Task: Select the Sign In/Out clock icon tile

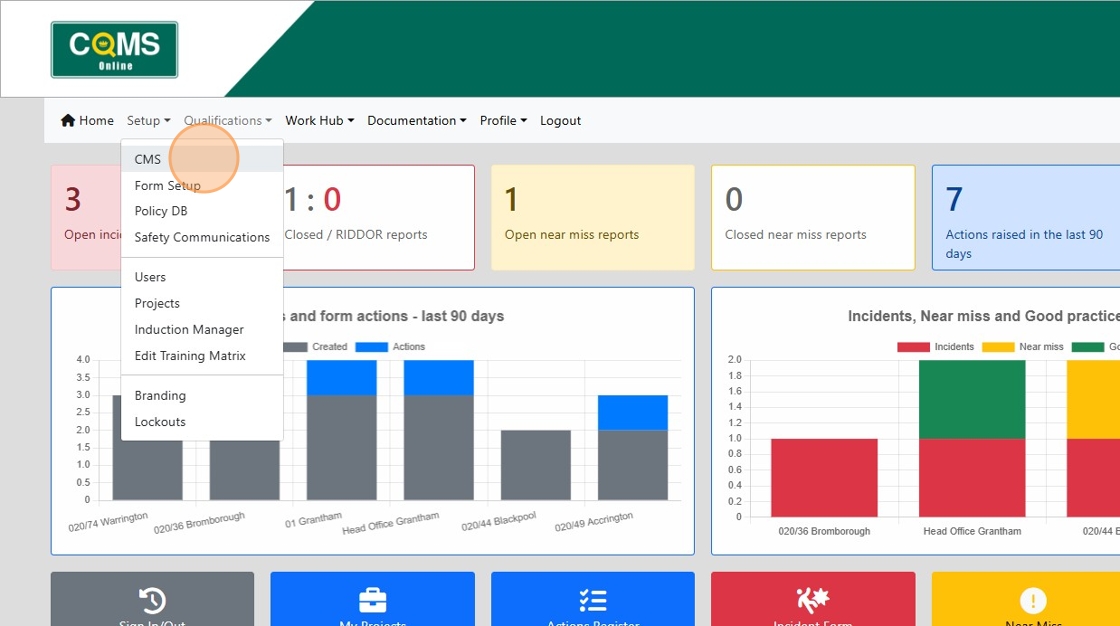Action: (152, 600)
